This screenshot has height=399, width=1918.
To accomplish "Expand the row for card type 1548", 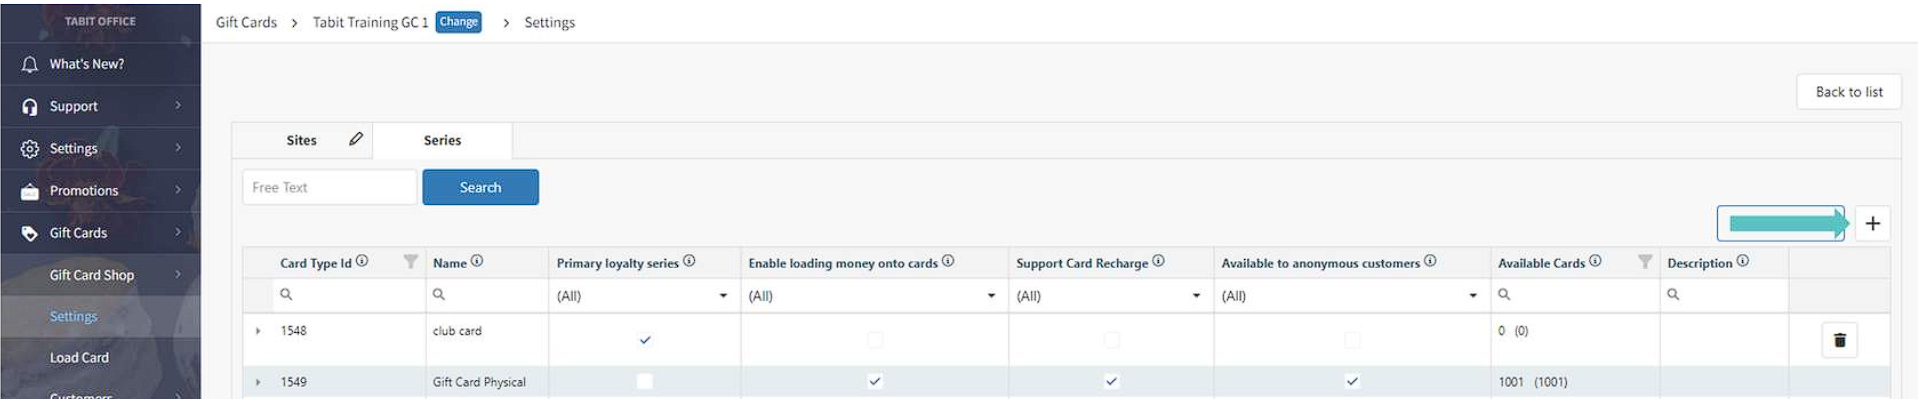I will [258, 331].
